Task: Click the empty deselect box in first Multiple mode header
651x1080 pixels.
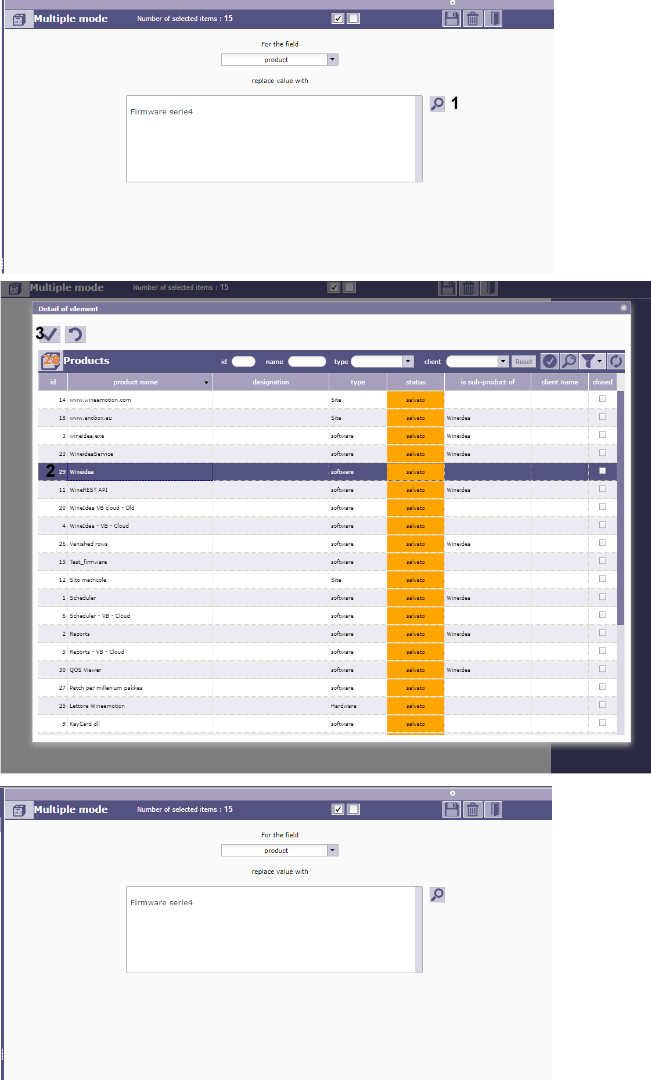Action: (x=353, y=19)
